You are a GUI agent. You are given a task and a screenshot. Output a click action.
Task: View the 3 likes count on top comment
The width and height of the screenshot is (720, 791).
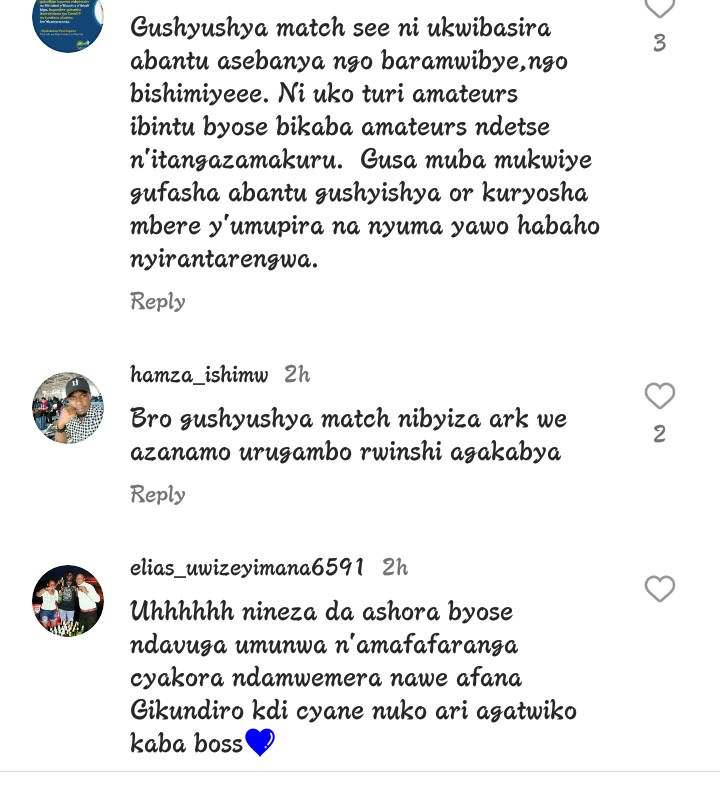pyautogui.click(x=659, y=43)
